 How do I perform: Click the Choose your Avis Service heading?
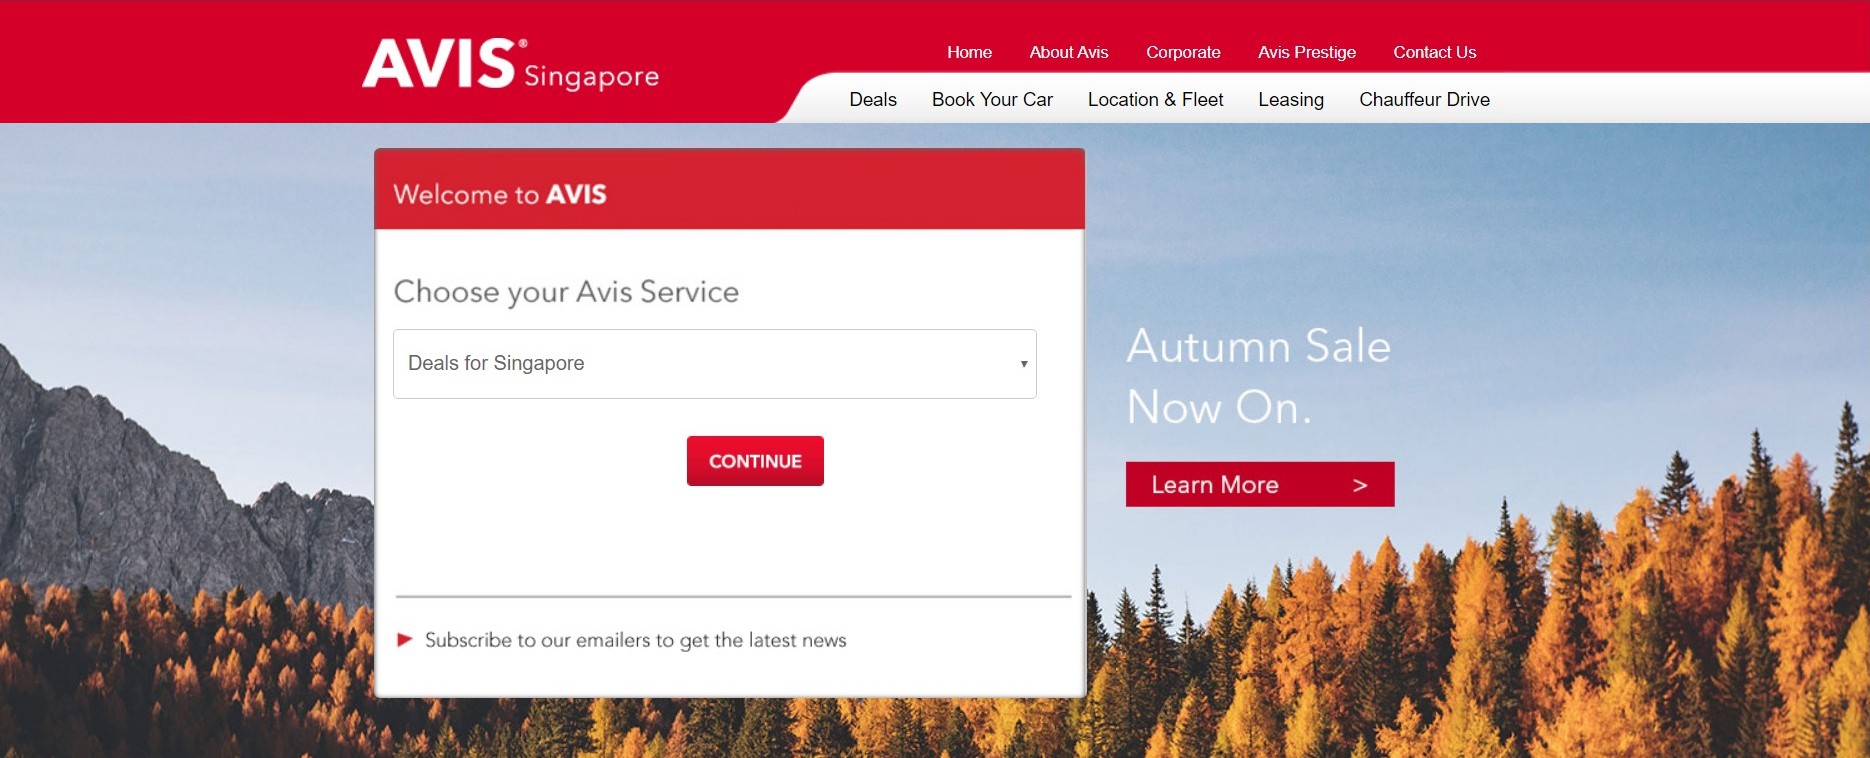[x=566, y=292]
